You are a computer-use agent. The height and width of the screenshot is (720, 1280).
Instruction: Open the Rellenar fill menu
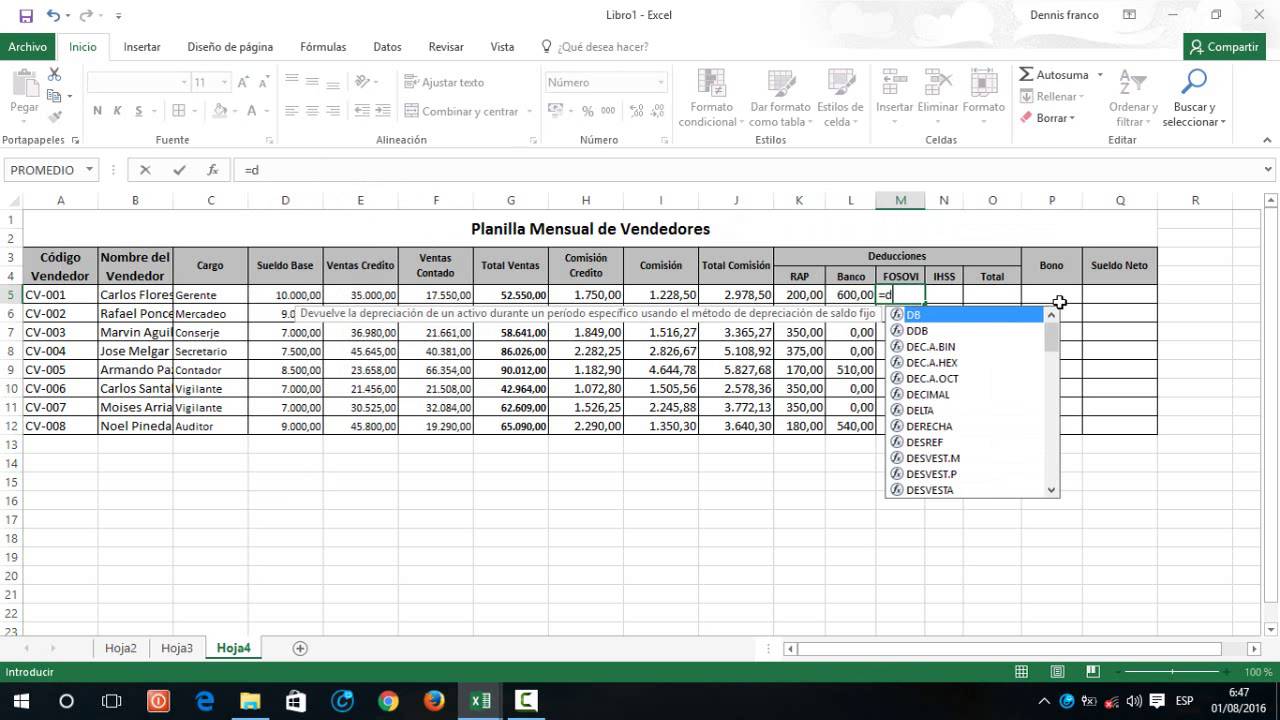click(1052, 97)
